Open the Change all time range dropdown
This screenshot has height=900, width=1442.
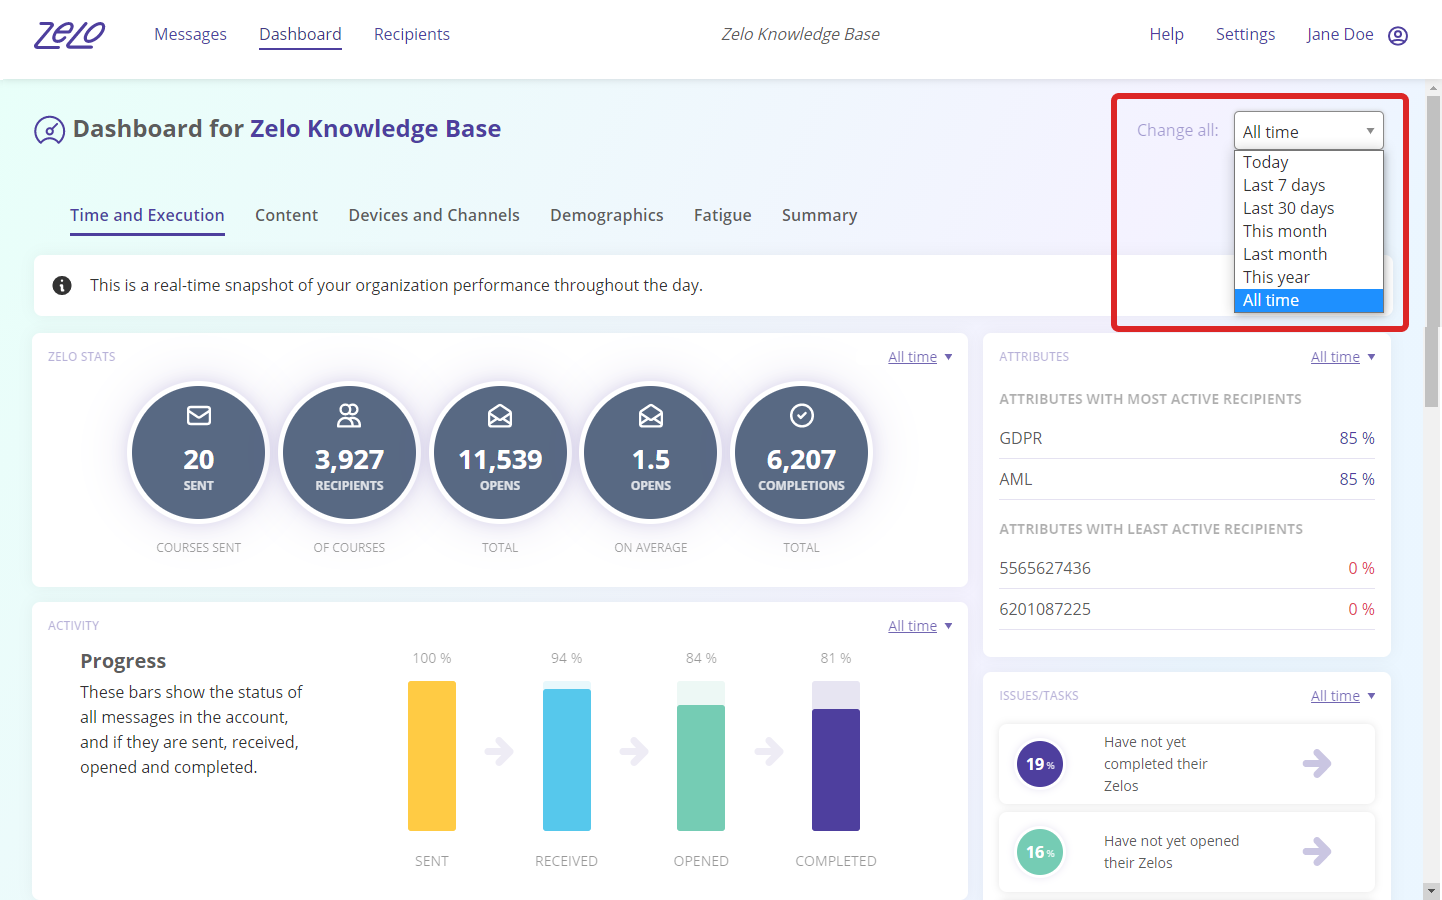[1308, 131]
